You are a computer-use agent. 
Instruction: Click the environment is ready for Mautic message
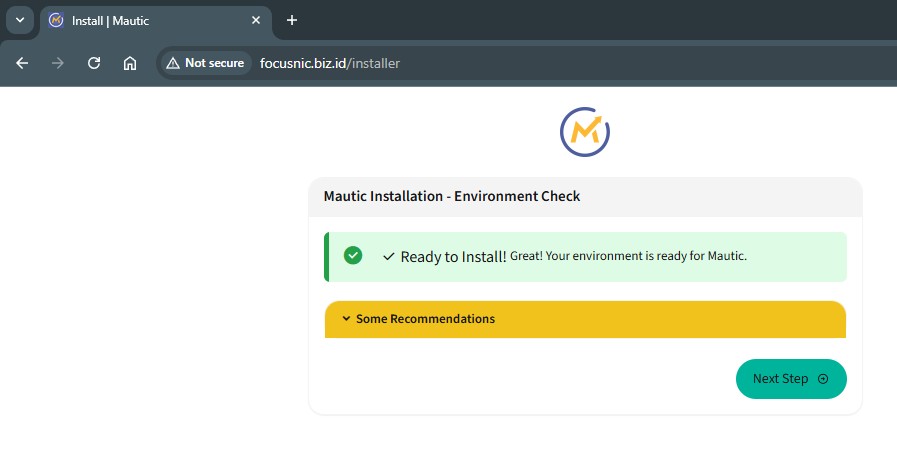pyautogui.click(x=628, y=256)
